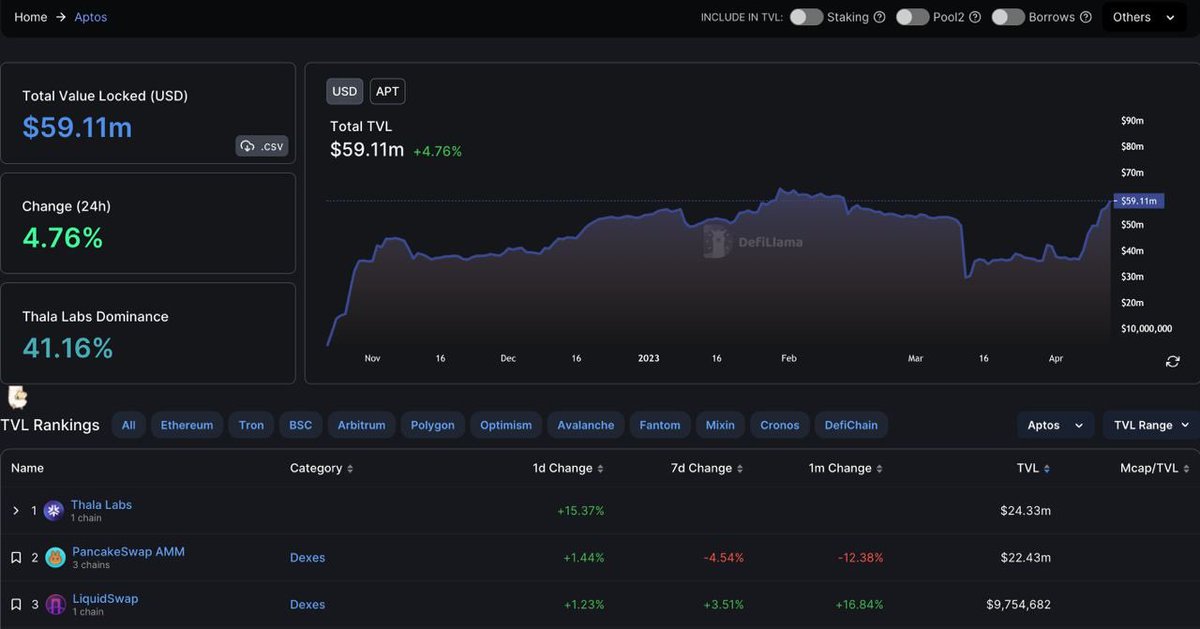Open the Others dropdown

tap(1145, 17)
